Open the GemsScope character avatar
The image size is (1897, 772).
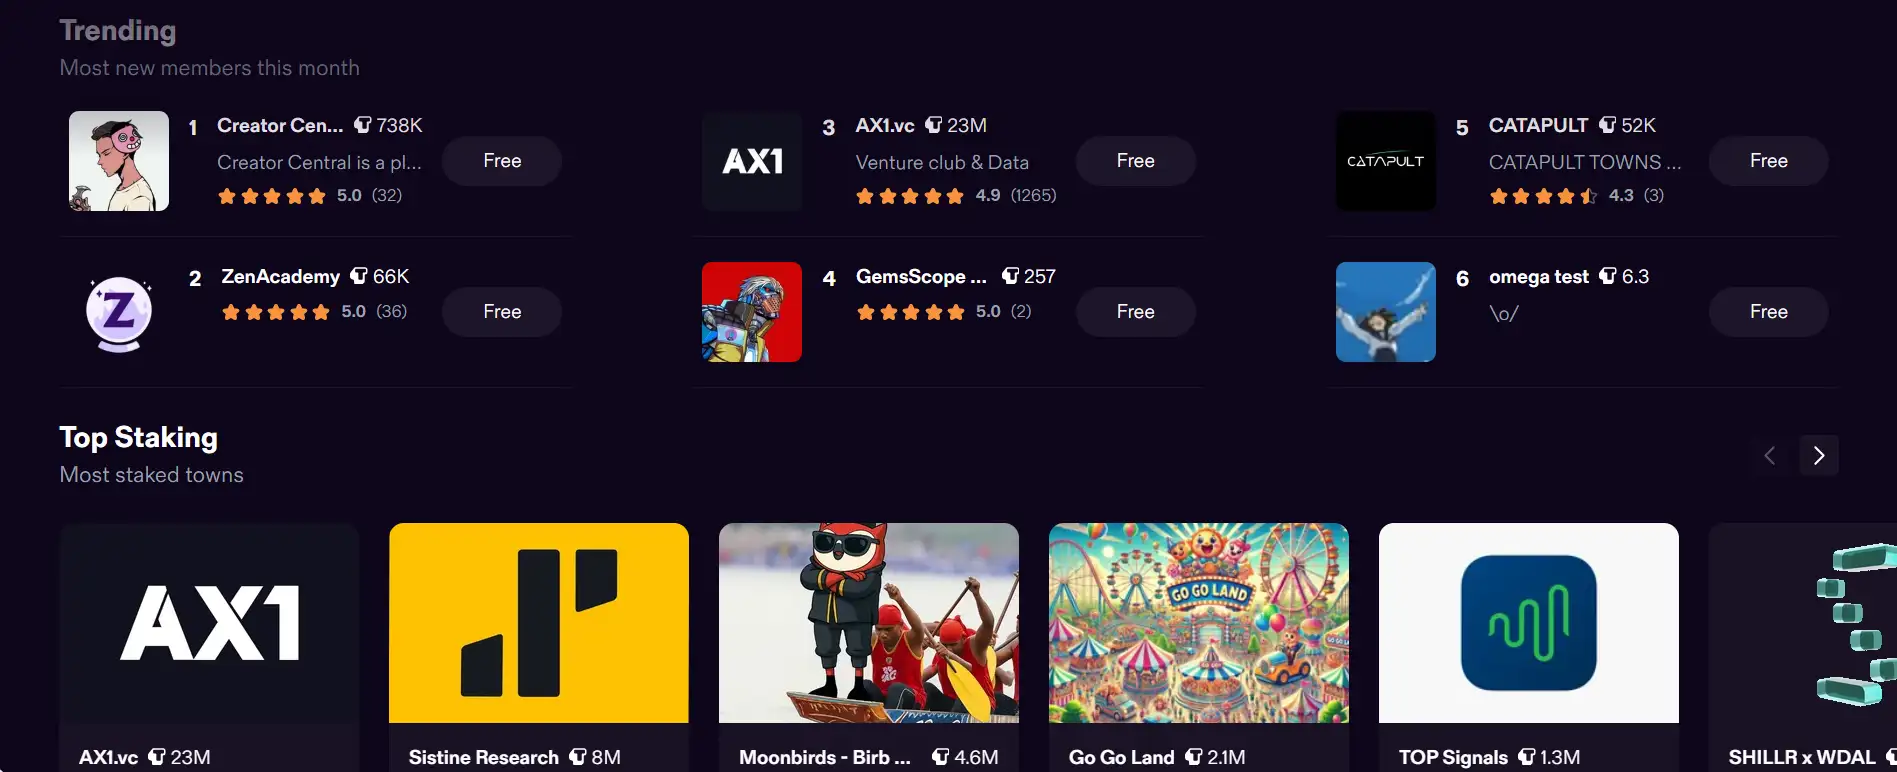tap(752, 312)
